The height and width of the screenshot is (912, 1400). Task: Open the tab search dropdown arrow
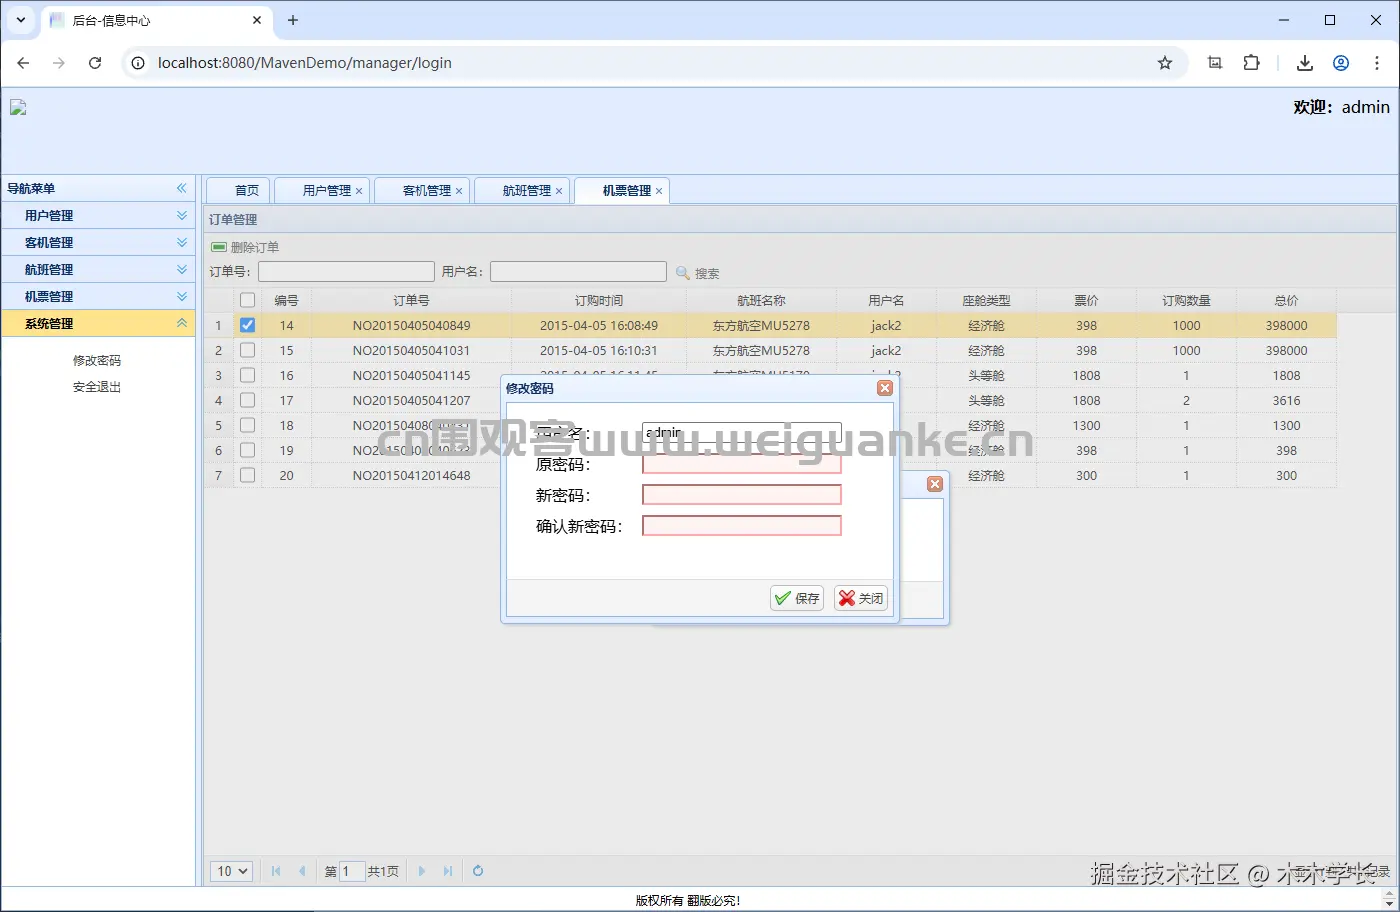click(21, 20)
